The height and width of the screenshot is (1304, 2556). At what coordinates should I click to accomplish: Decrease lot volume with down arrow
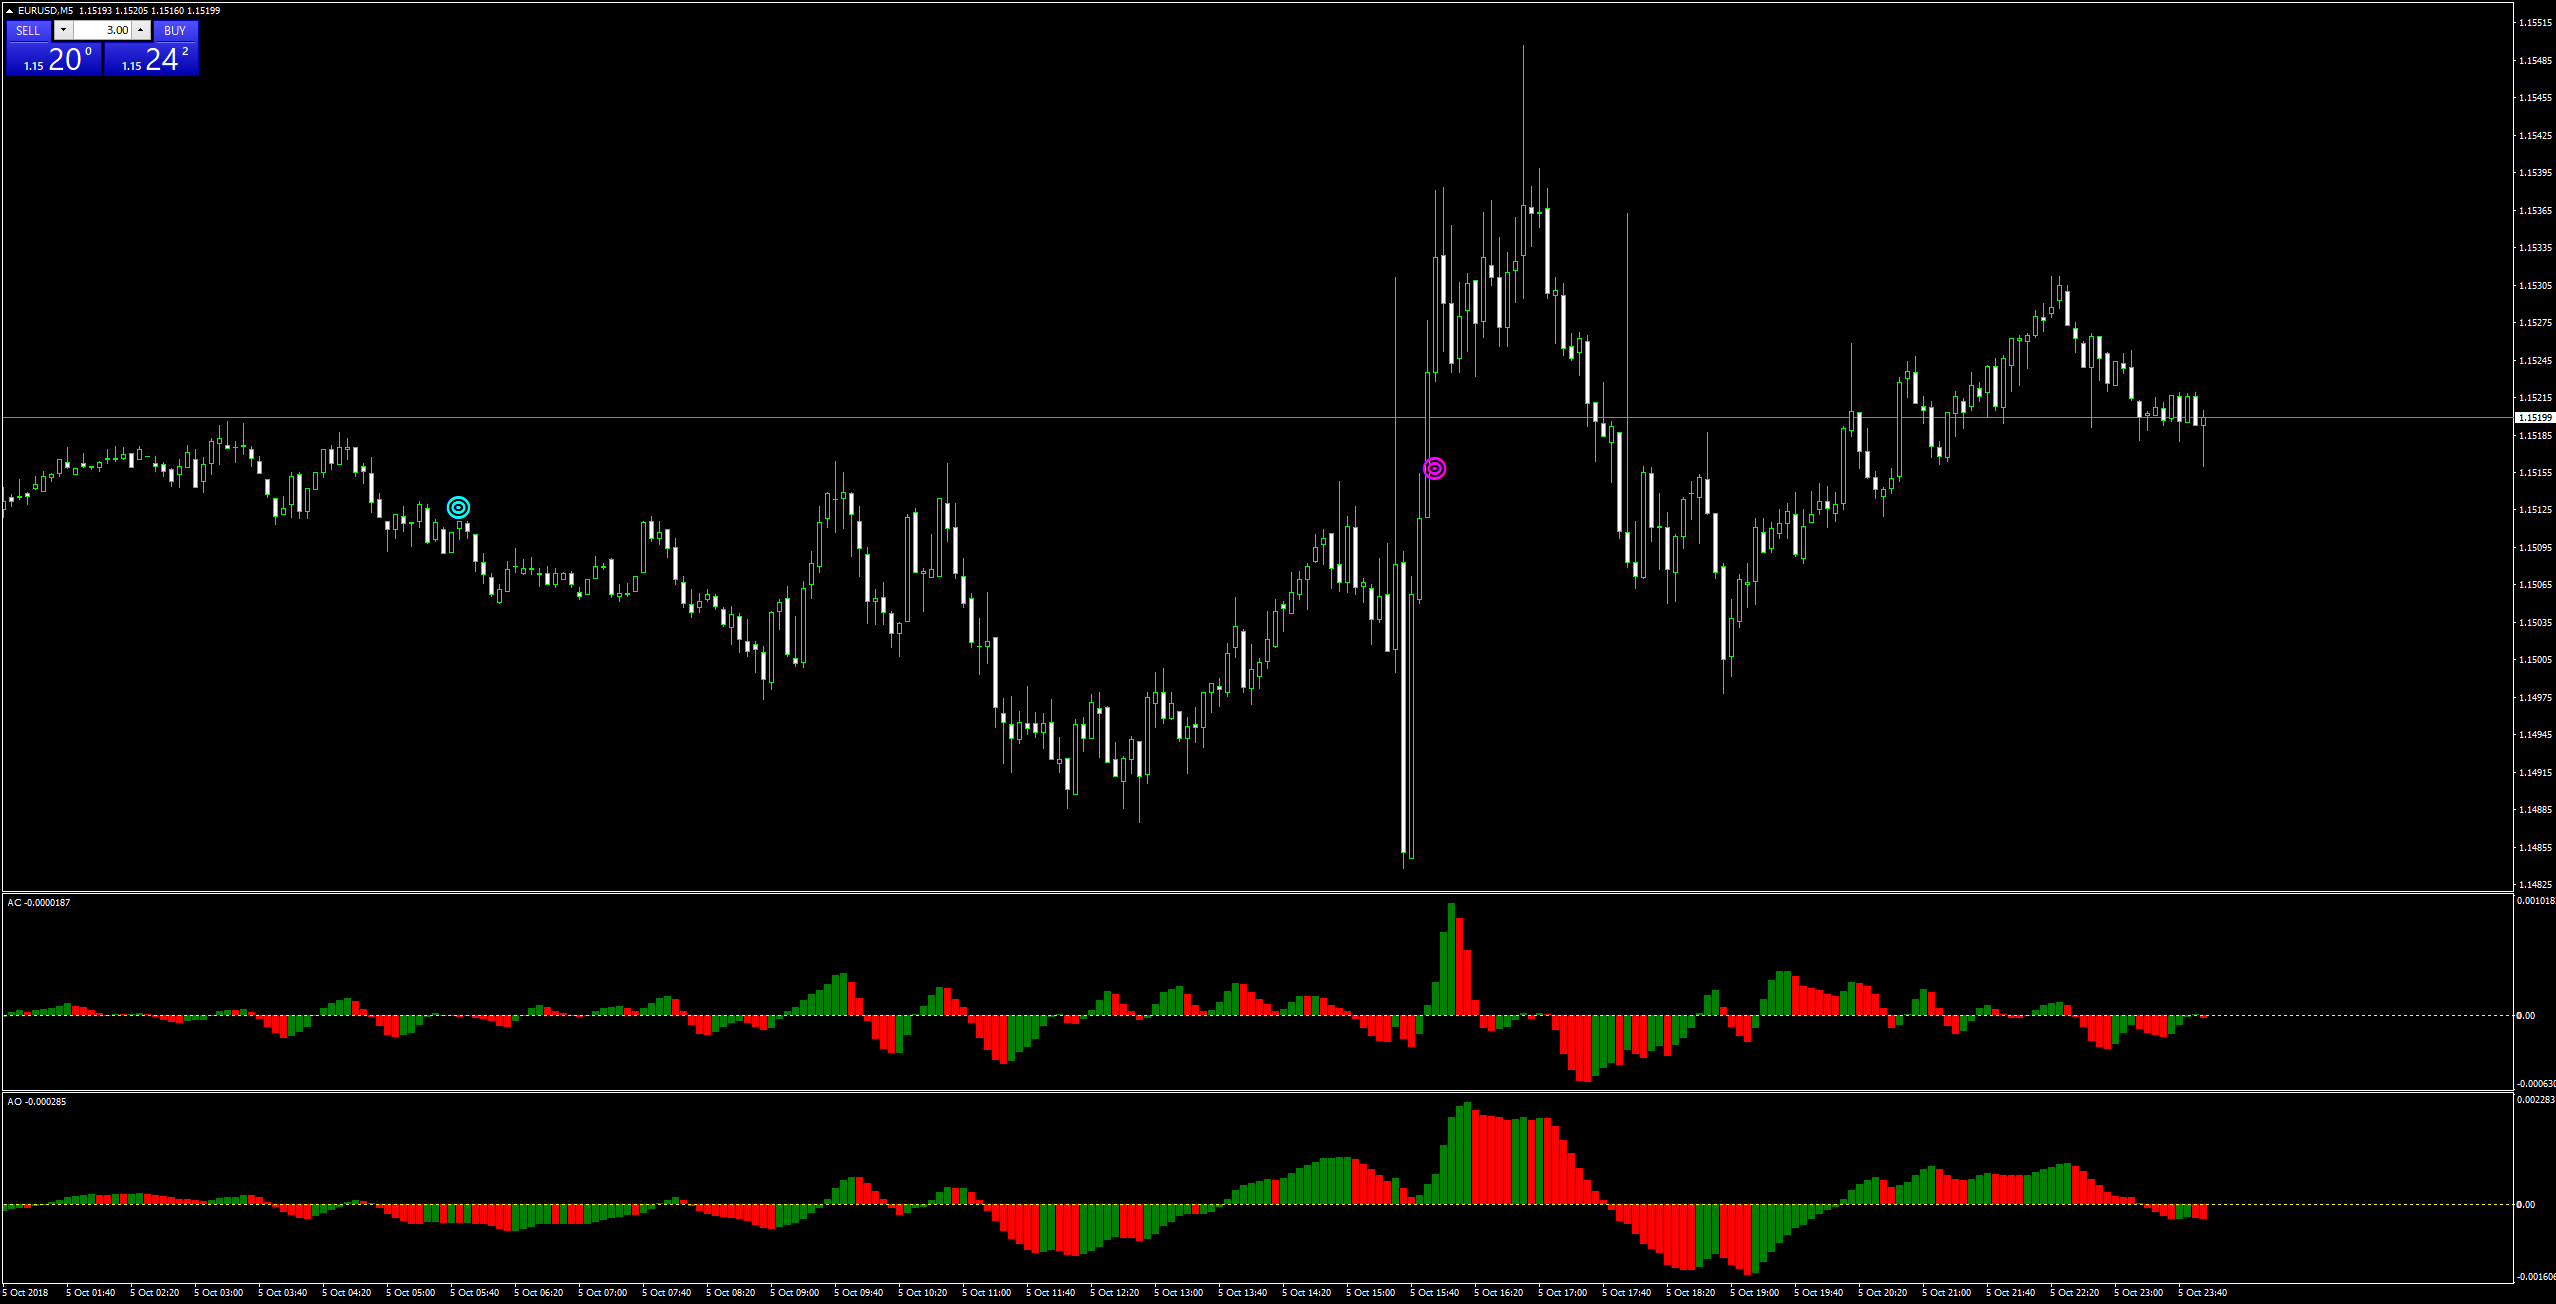(x=63, y=30)
